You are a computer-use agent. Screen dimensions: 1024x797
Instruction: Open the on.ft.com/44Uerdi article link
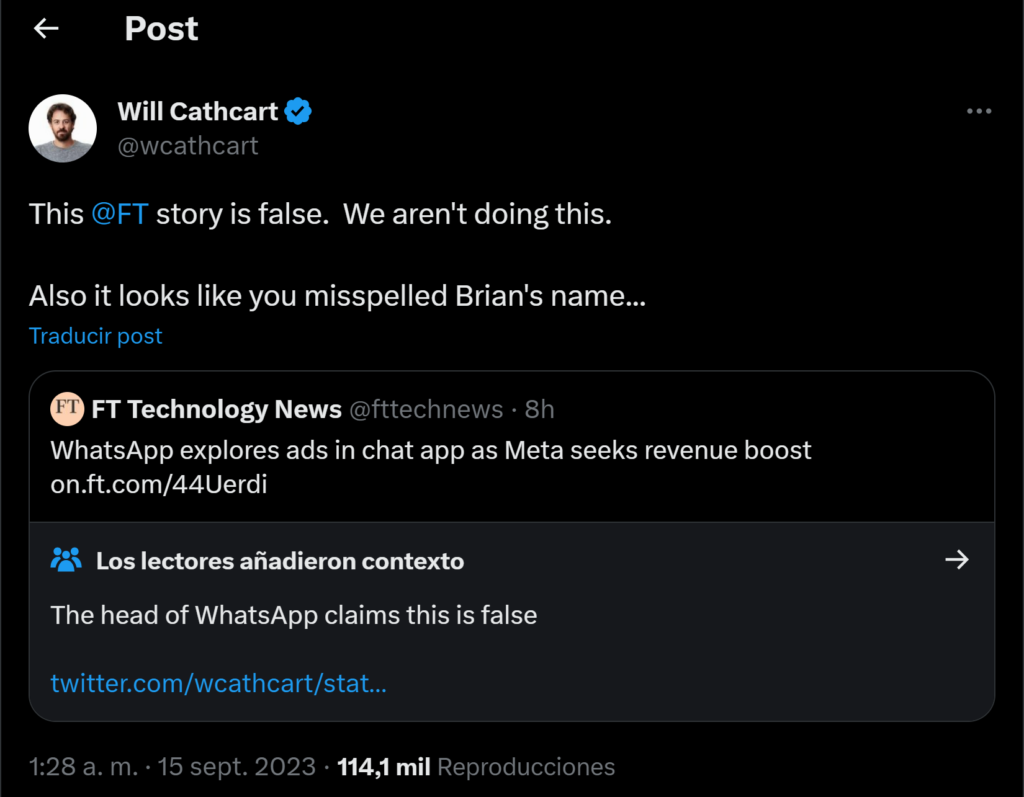click(159, 484)
